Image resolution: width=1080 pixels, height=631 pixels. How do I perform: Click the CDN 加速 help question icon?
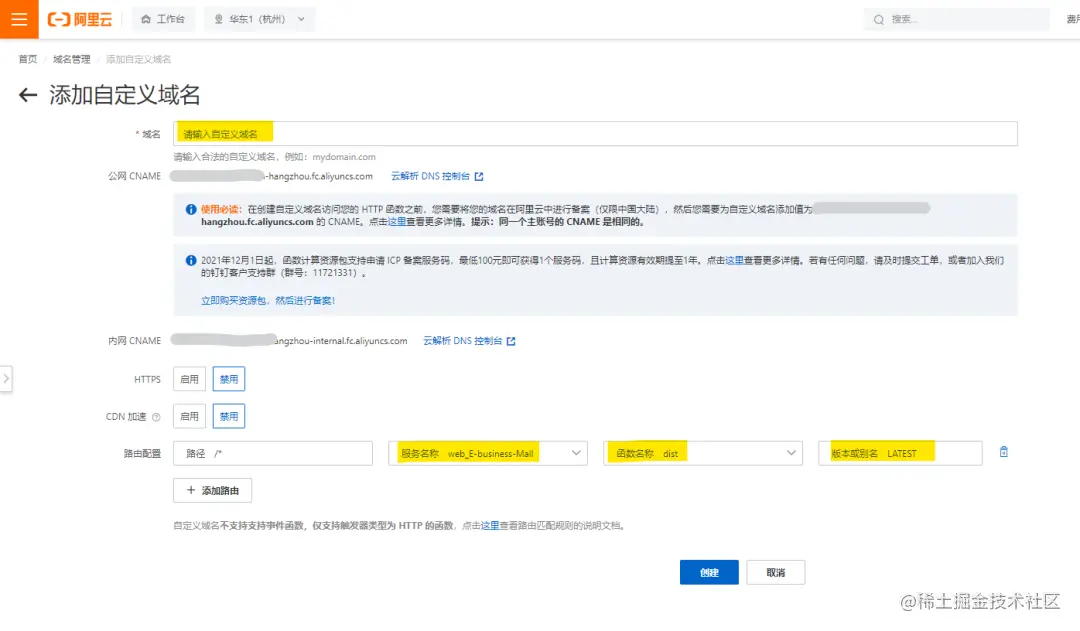[x=156, y=417]
